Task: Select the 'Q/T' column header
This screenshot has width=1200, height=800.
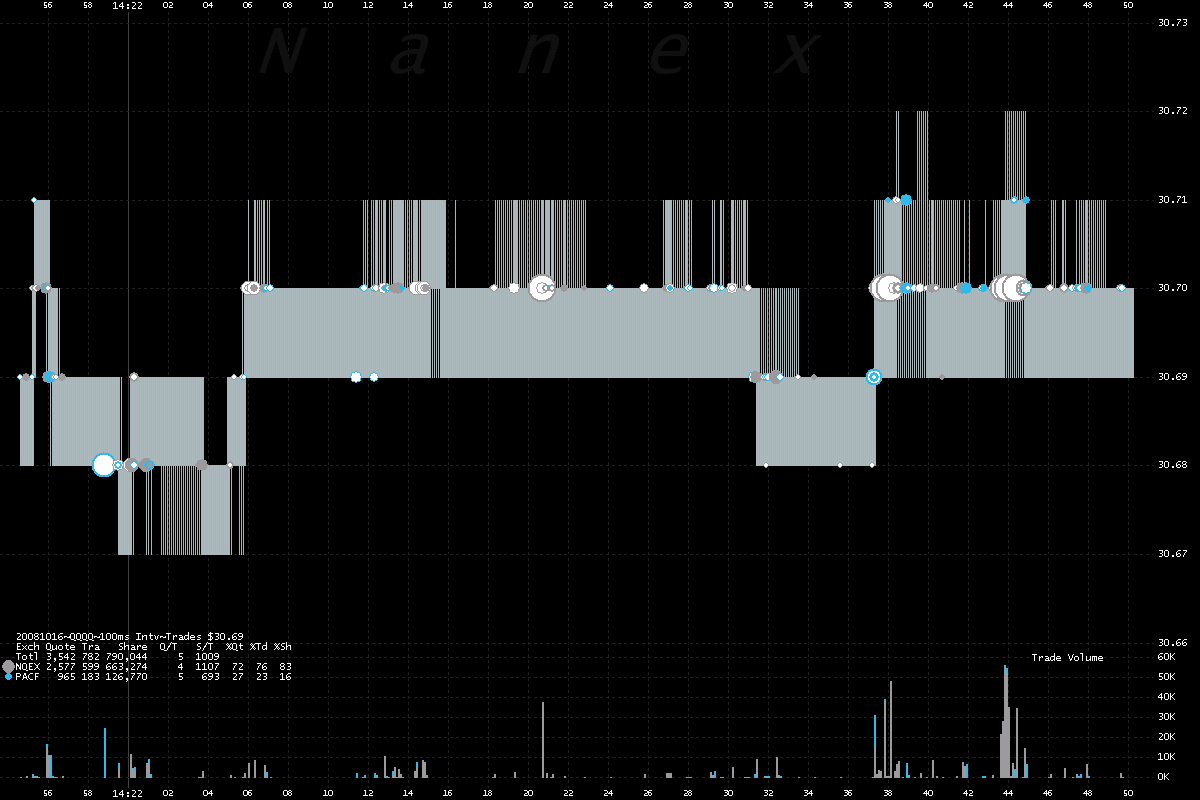Action: 169,646
